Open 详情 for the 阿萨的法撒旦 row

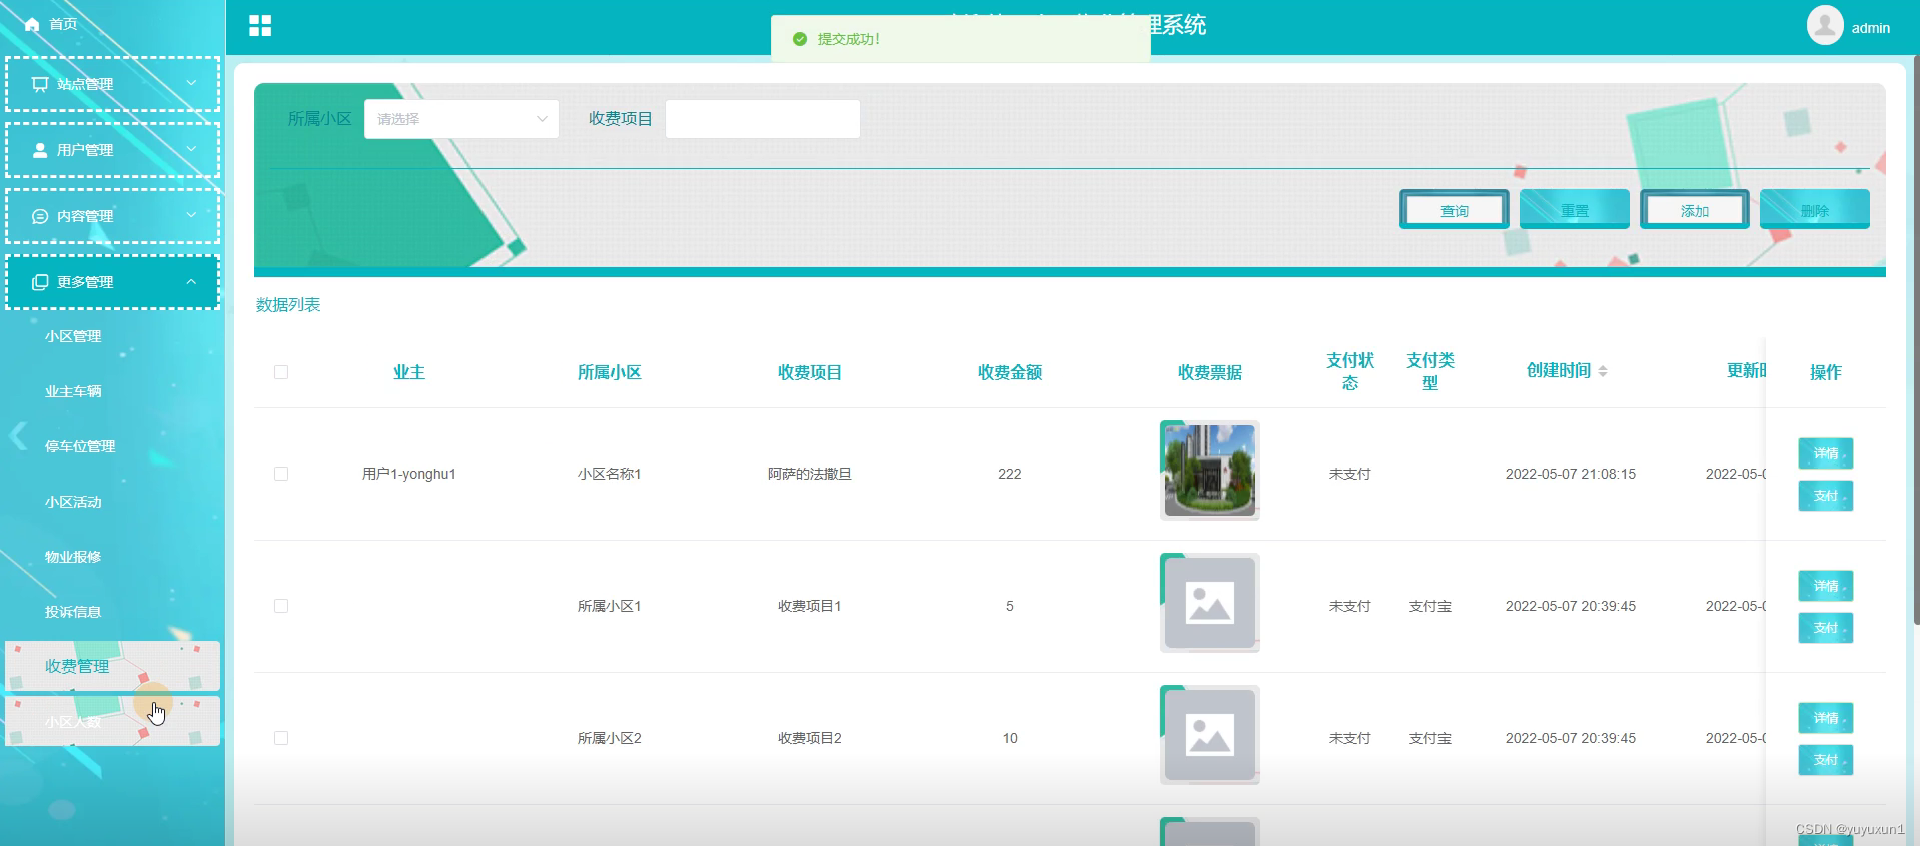pos(1826,453)
